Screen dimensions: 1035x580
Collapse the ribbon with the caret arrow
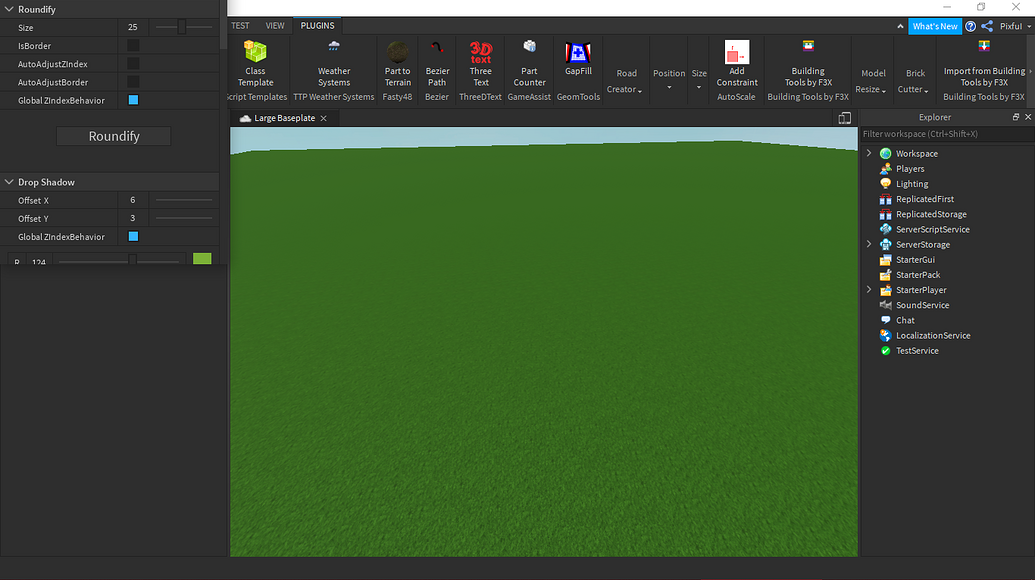point(900,26)
